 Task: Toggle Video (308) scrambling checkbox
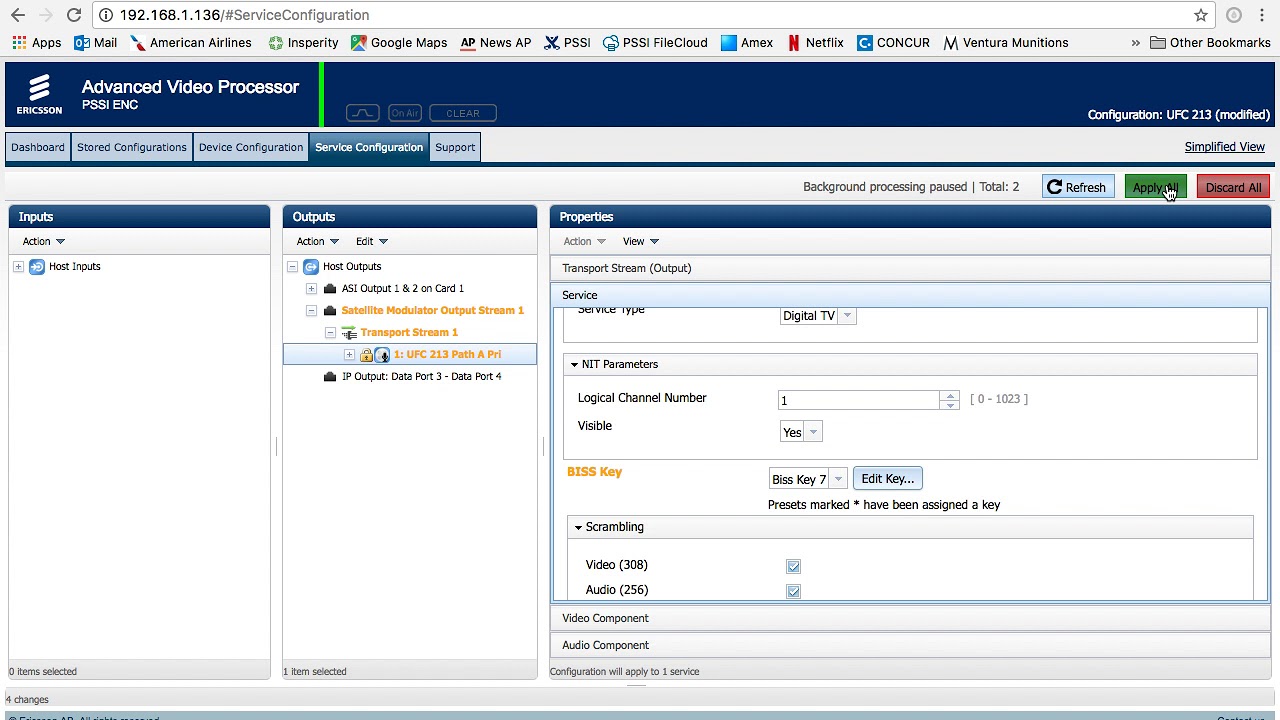[793, 566]
